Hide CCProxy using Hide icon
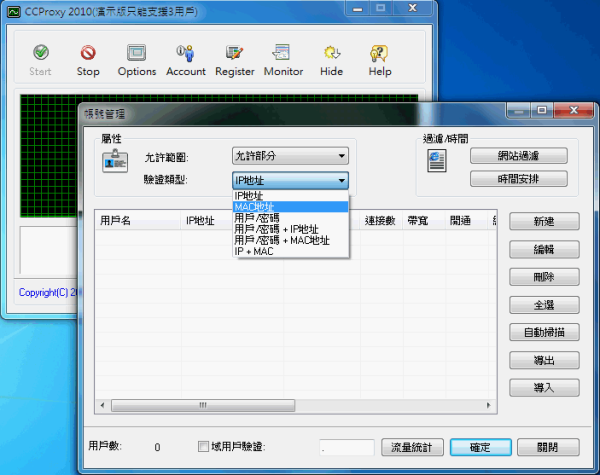The width and height of the screenshot is (600, 475). [x=331, y=60]
